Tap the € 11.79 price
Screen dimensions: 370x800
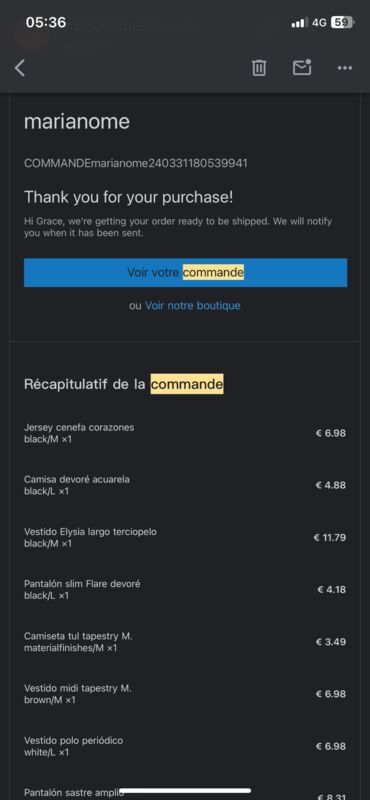[330, 537]
